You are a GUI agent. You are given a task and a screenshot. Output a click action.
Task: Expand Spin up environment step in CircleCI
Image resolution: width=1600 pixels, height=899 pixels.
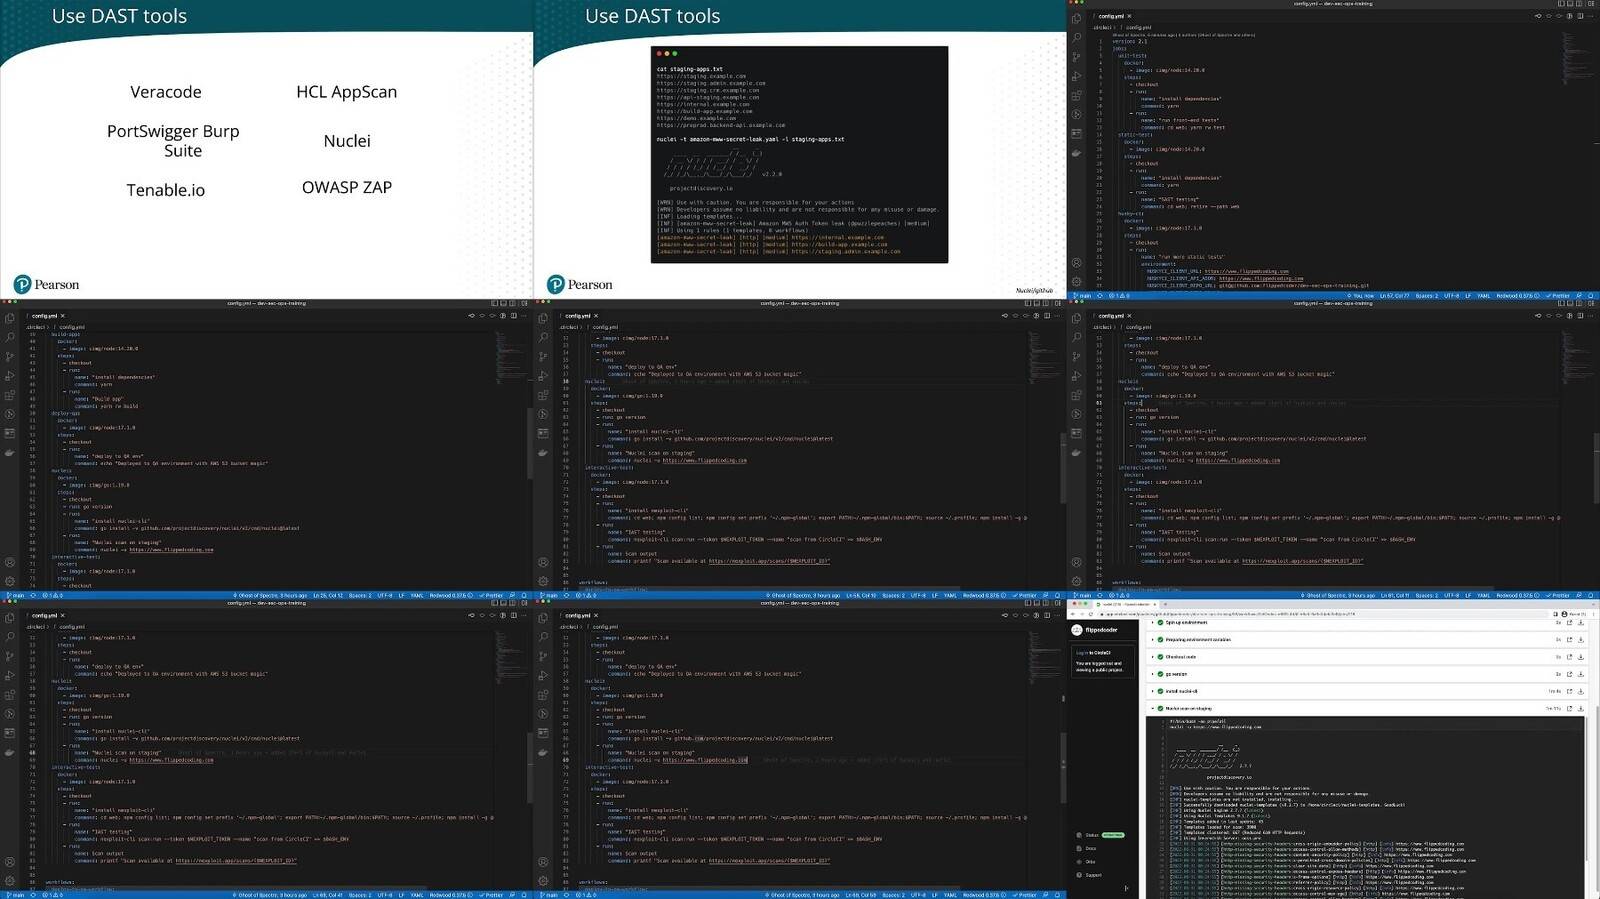coord(1152,622)
